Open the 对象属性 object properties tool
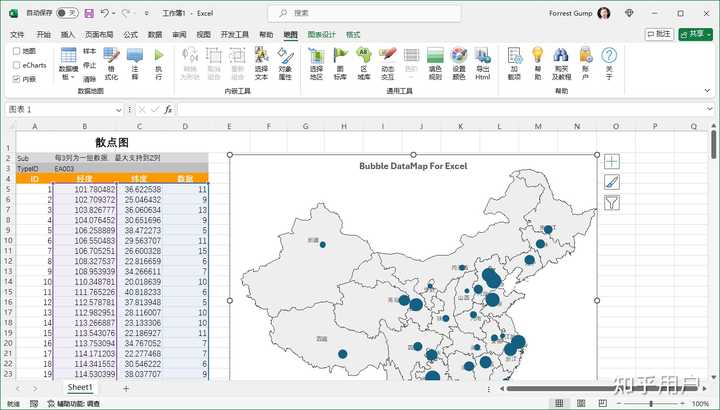The height and width of the screenshot is (410, 720). tap(285, 64)
